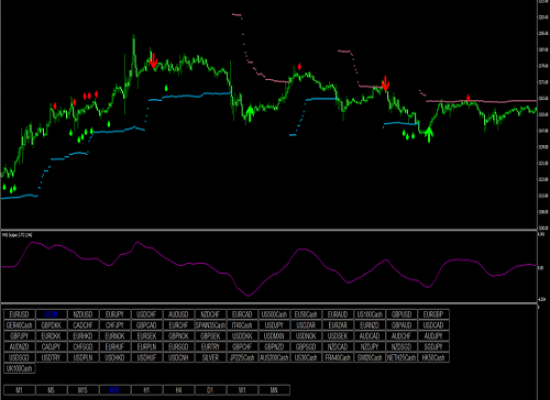Switch chart symbol to EURUSD
The height and width of the screenshot is (400, 550).
(x=19, y=314)
